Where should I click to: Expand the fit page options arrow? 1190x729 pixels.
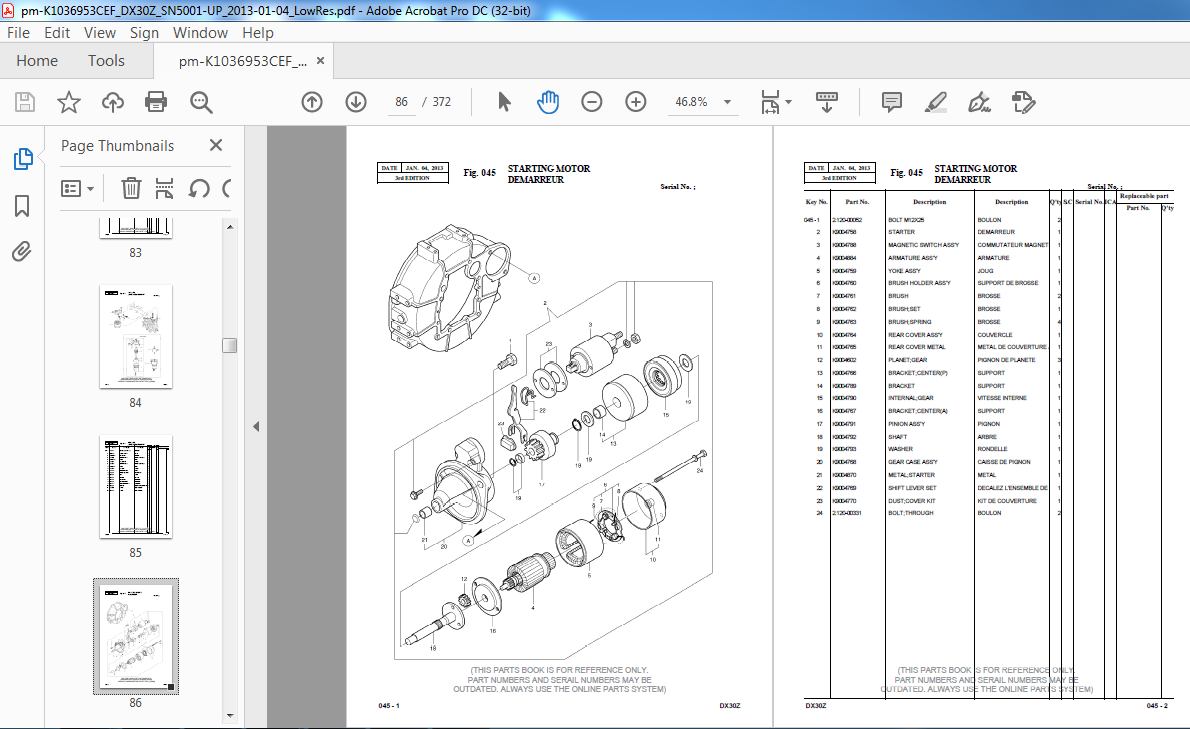[x=789, y=102]
